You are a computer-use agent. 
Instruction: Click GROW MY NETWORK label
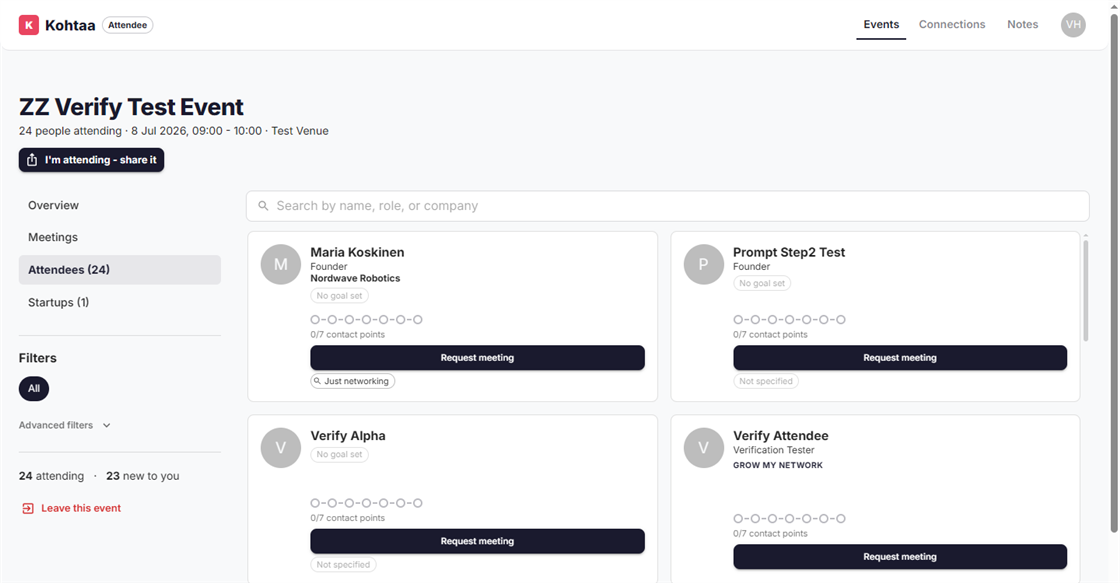778,465
